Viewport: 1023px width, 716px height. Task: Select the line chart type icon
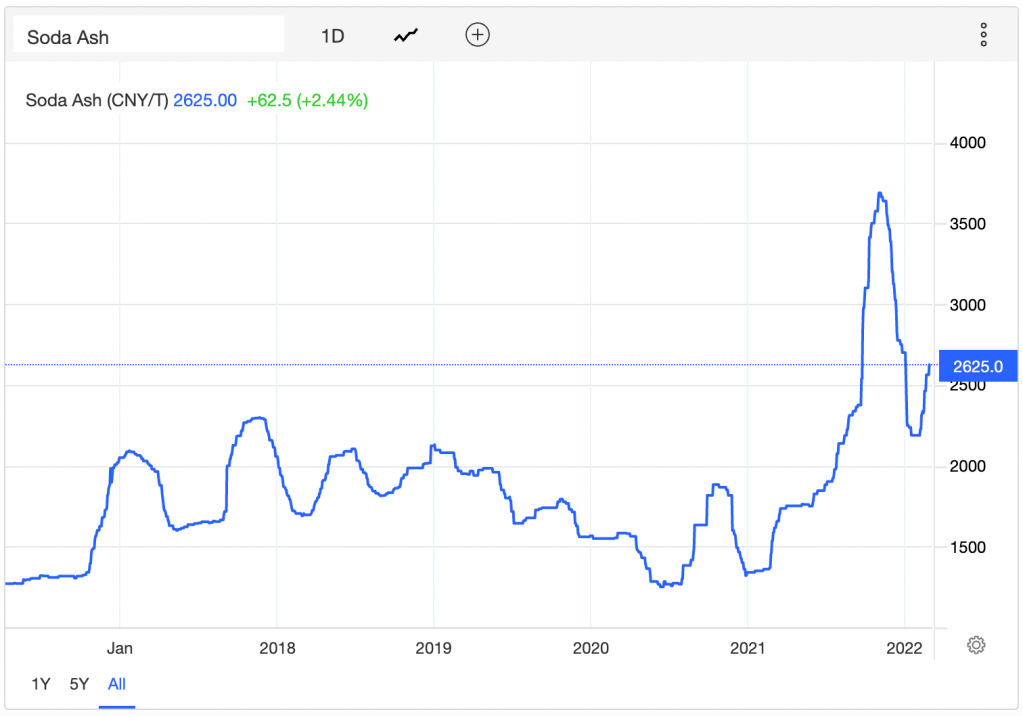(405, 34)
